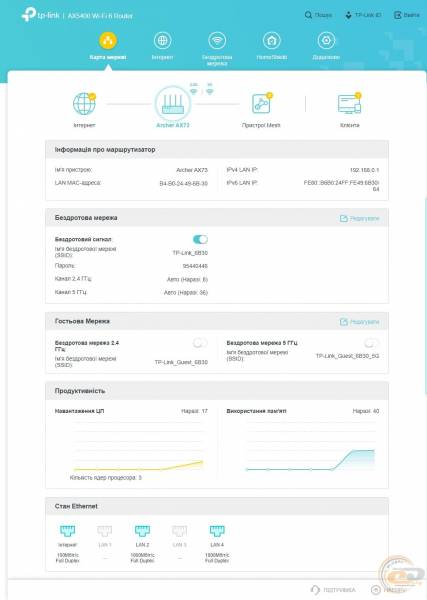Open the Інтернет tab
The image size is (427, 600).
pyautogui.click(x=162, y=46)
